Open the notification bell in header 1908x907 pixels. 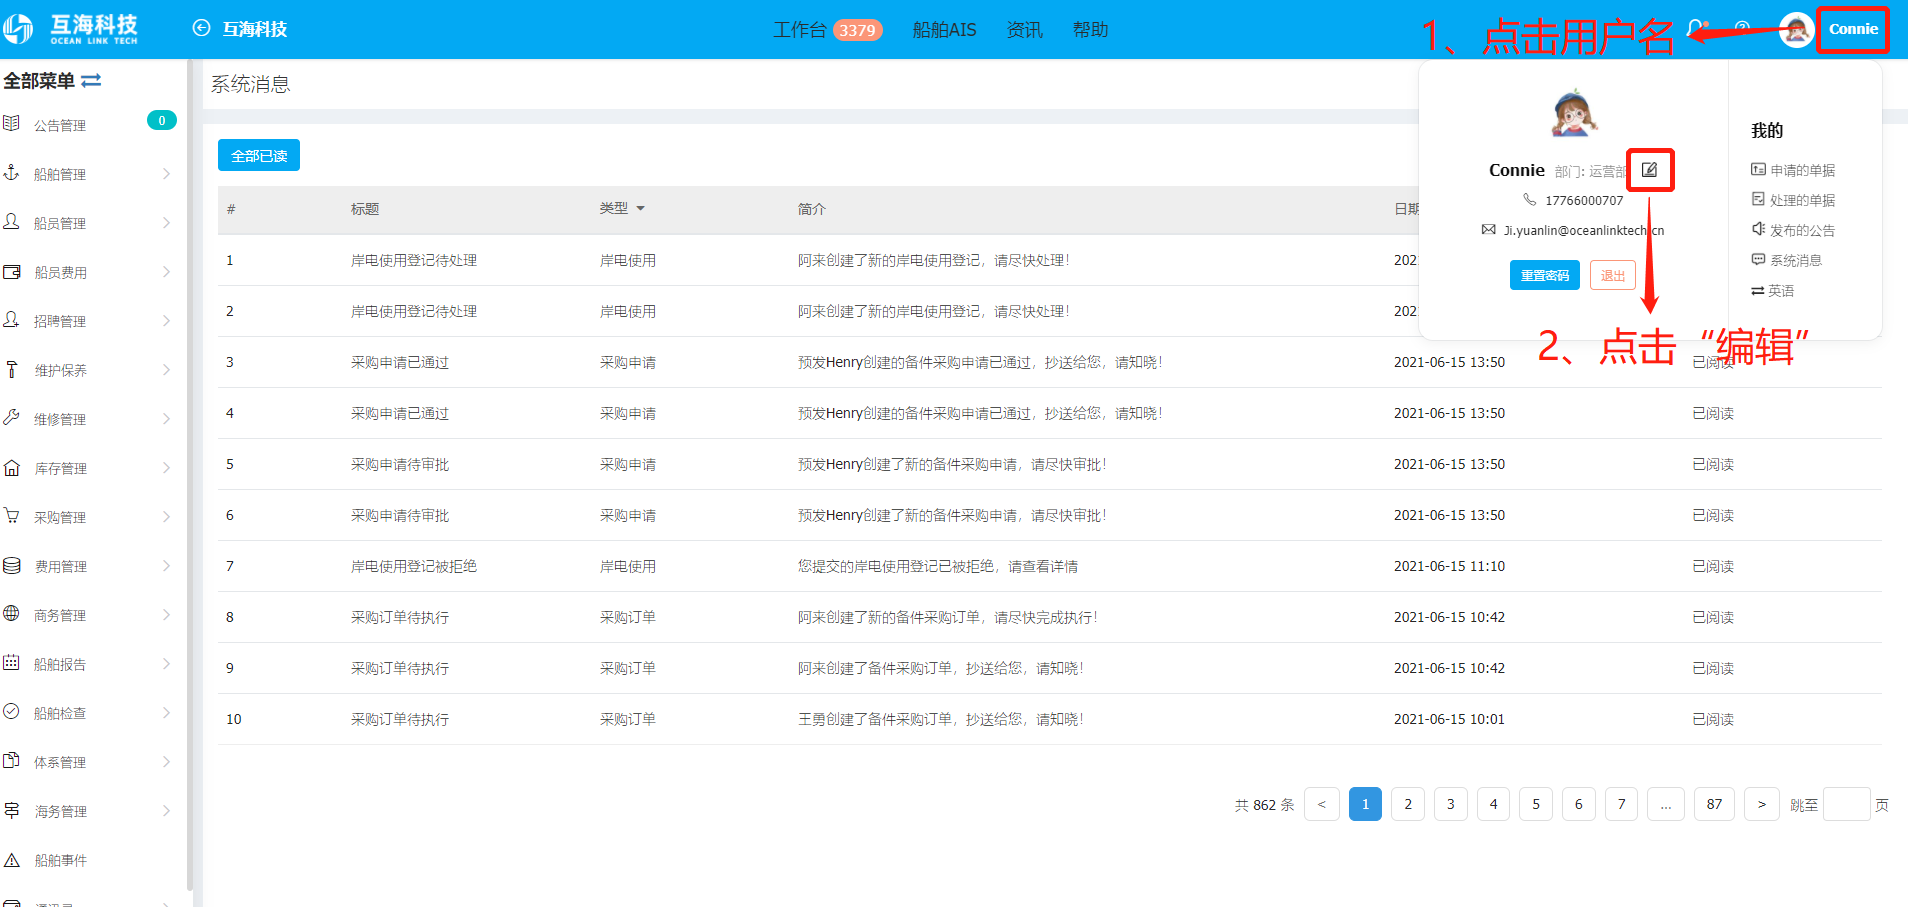[x=1696, y=29]
